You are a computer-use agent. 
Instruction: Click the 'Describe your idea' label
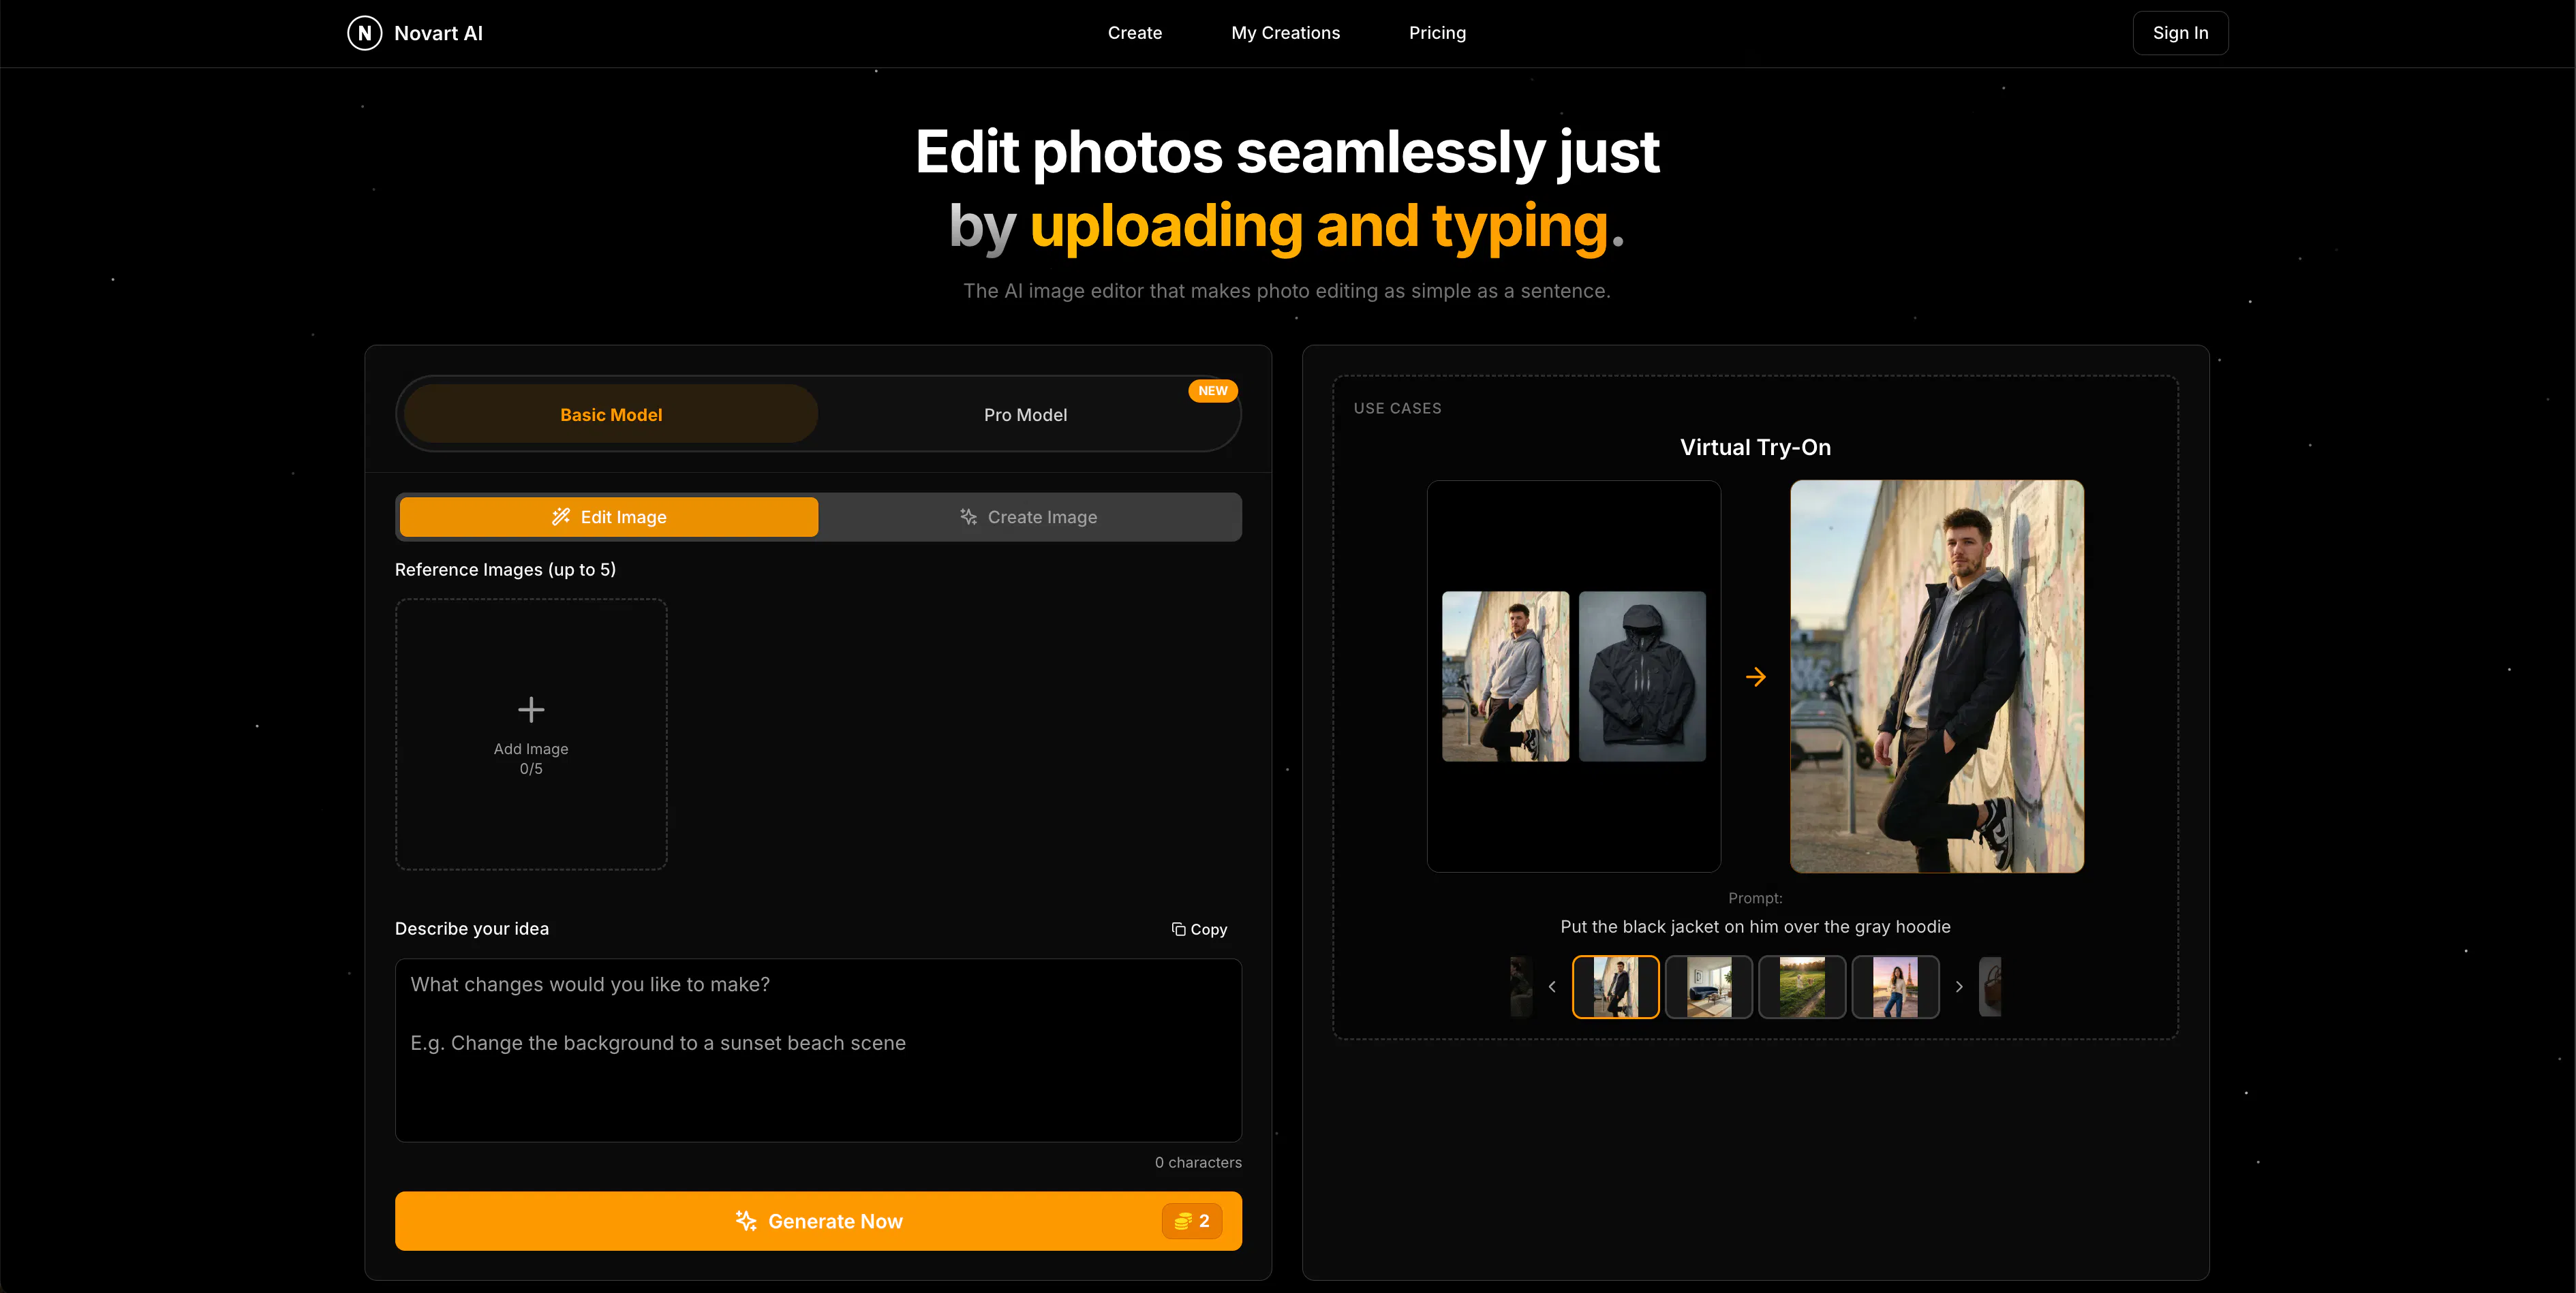point(472,928)
